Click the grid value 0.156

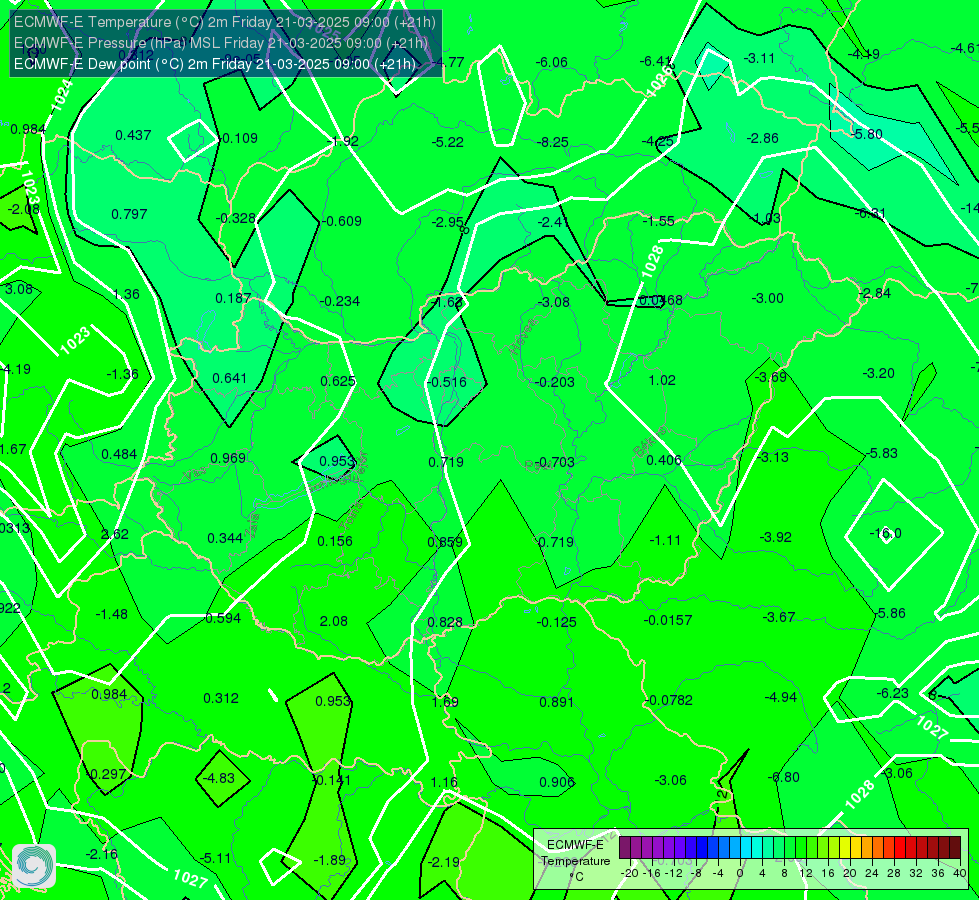(335, 541)
